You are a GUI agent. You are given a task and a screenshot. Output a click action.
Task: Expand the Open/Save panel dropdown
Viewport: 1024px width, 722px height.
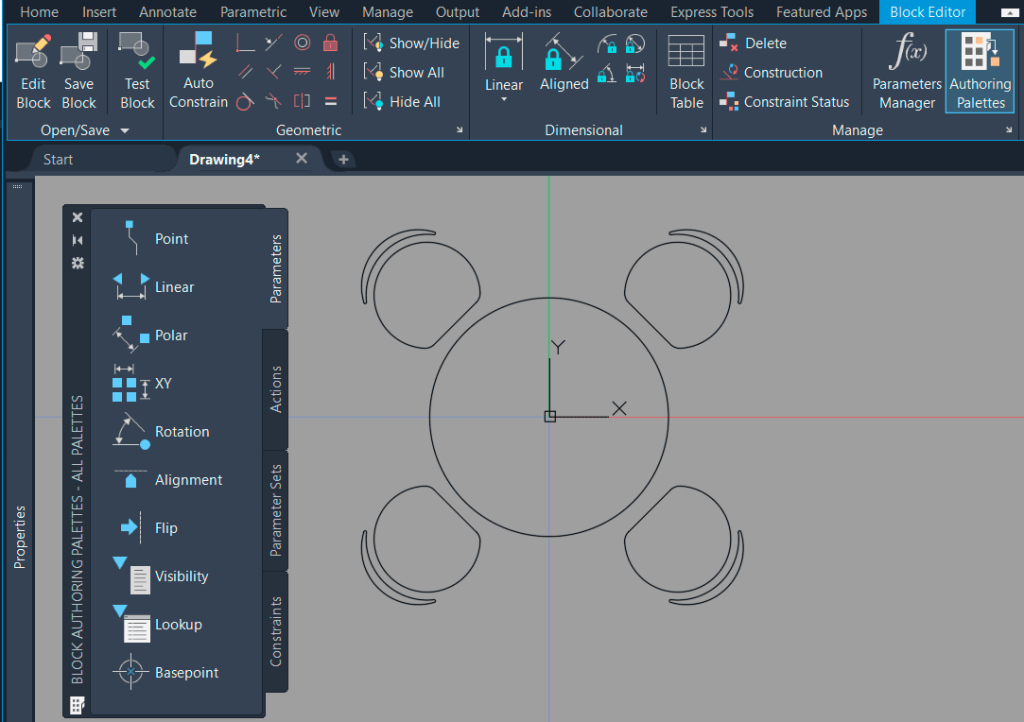click(125, 131)
